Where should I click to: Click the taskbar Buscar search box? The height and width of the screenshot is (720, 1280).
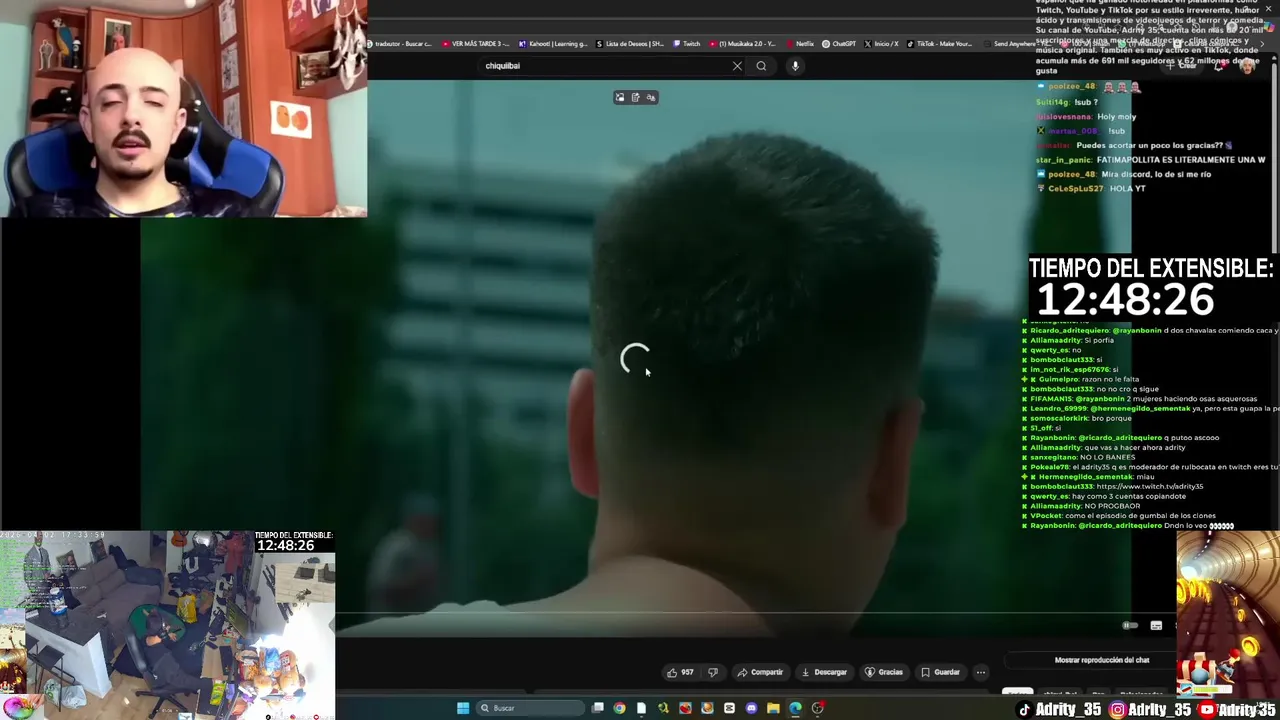[530, 708]
